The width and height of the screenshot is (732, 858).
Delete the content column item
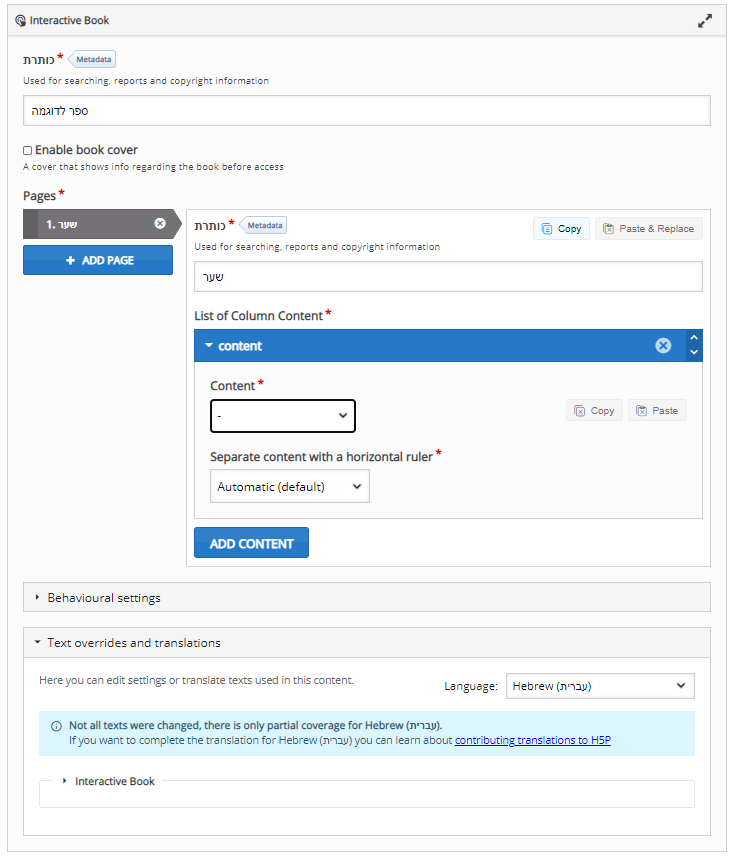663,345
